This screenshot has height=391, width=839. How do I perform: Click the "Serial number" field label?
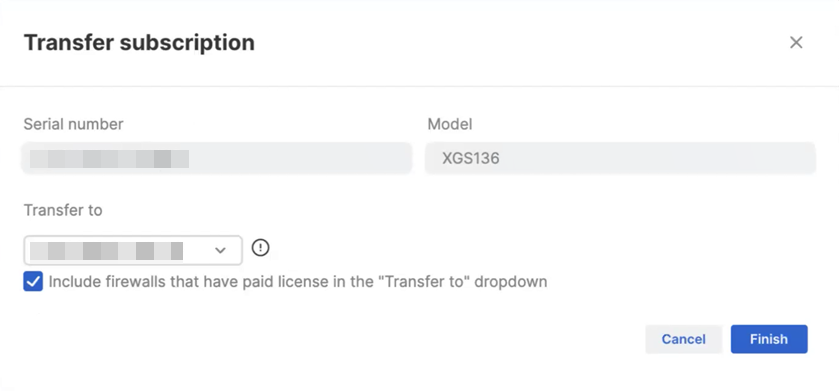coord(73,124)
